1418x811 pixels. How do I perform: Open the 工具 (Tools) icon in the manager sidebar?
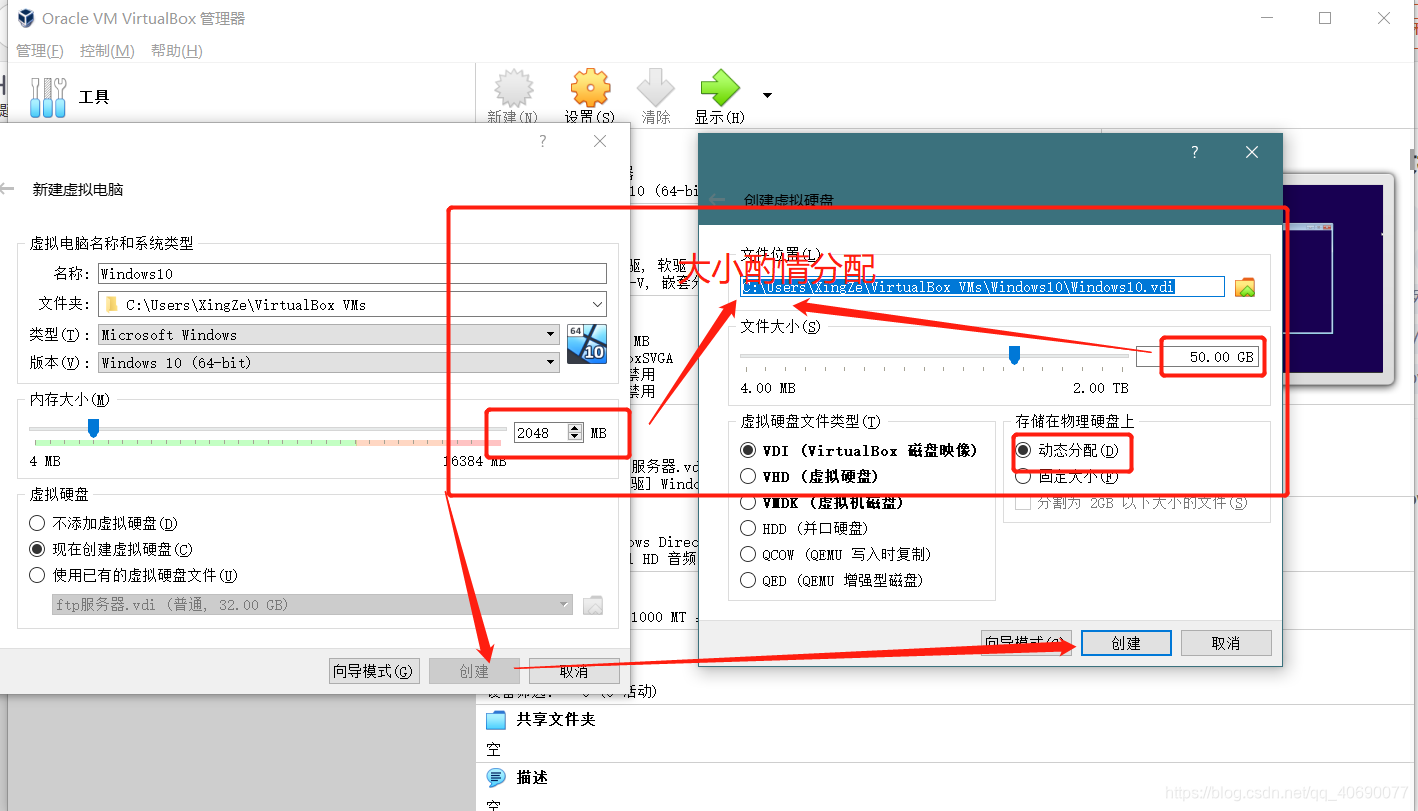[47, 96]
